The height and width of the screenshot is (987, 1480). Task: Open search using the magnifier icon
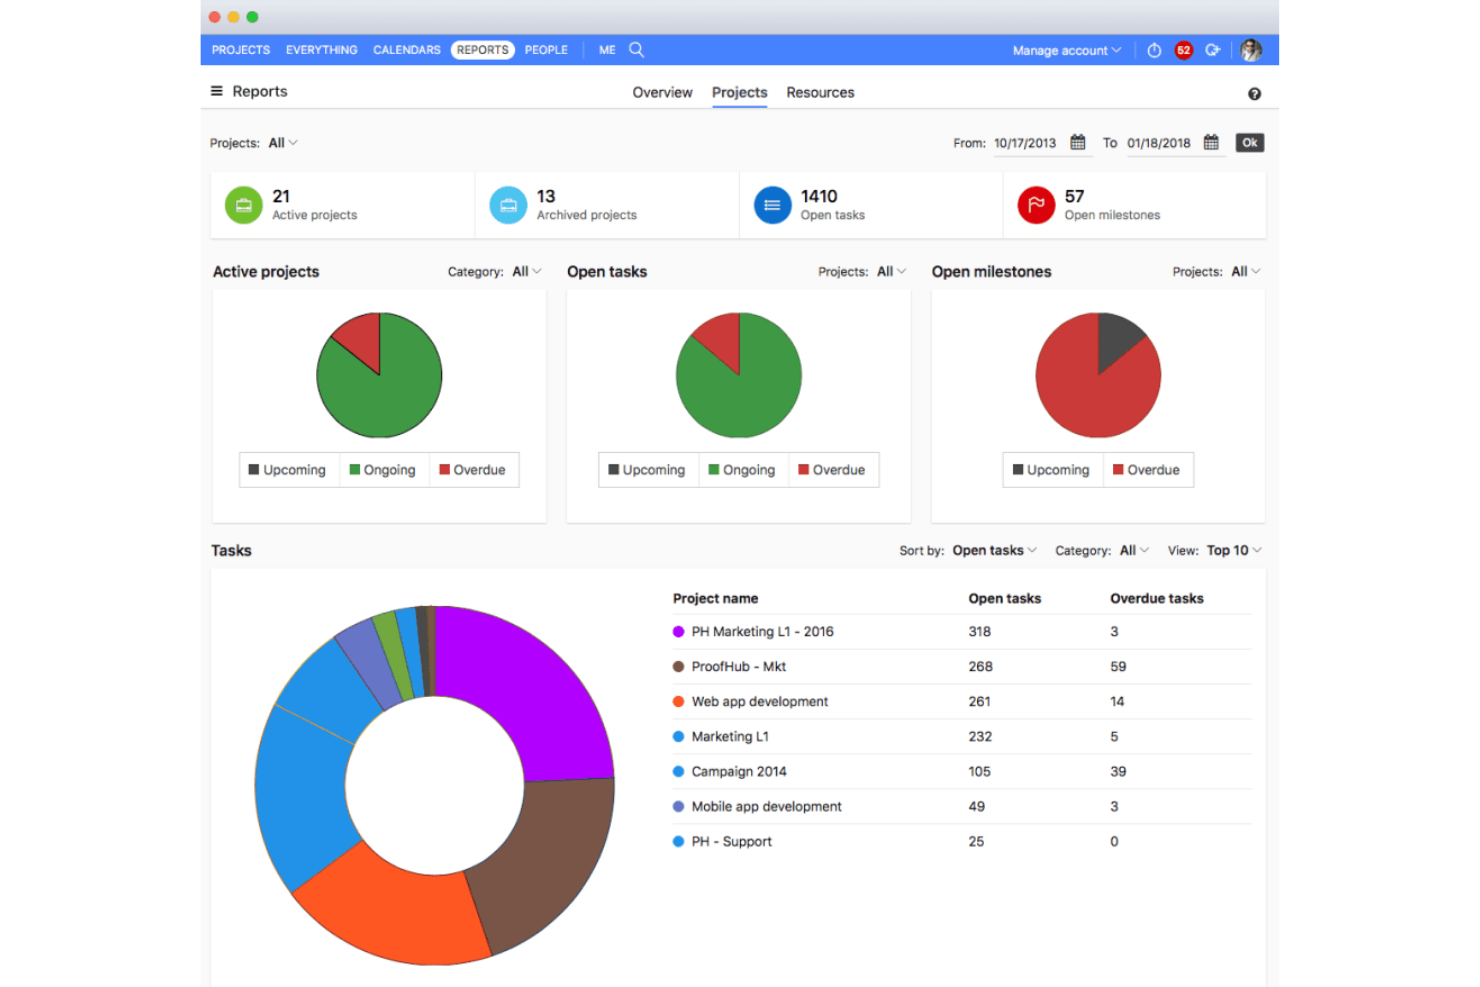point(637,49)
